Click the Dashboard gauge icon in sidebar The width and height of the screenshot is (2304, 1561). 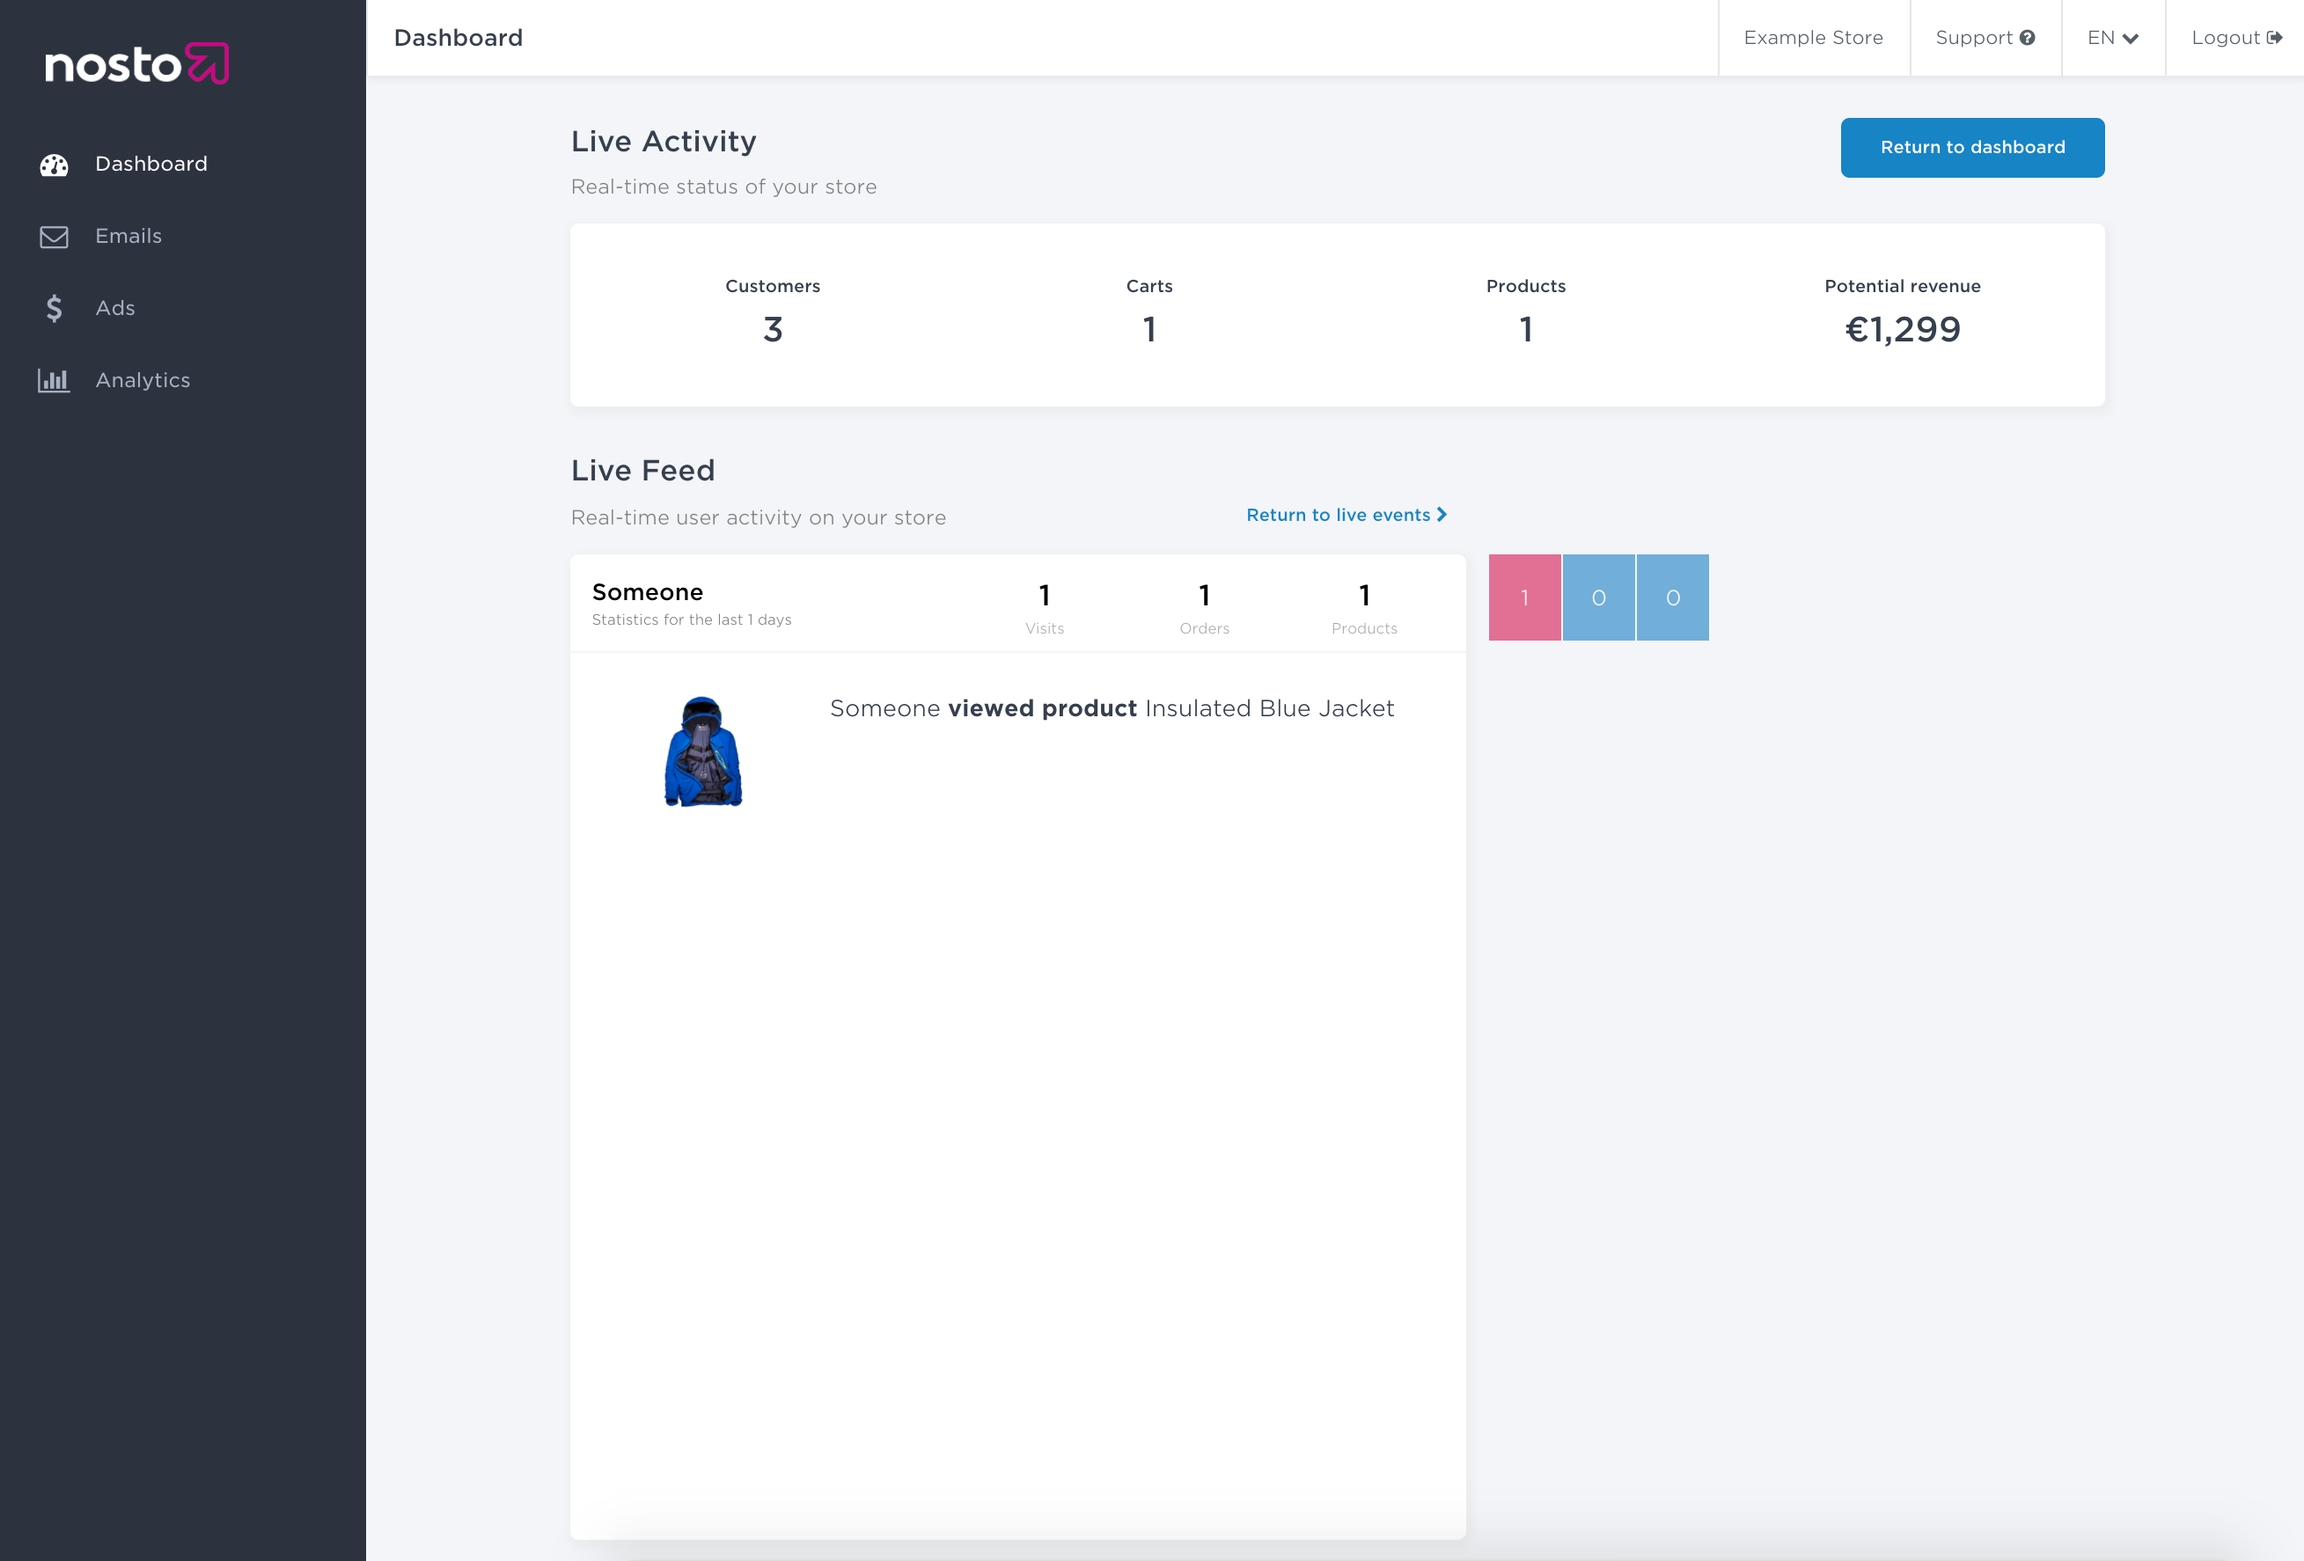[54, 165]
